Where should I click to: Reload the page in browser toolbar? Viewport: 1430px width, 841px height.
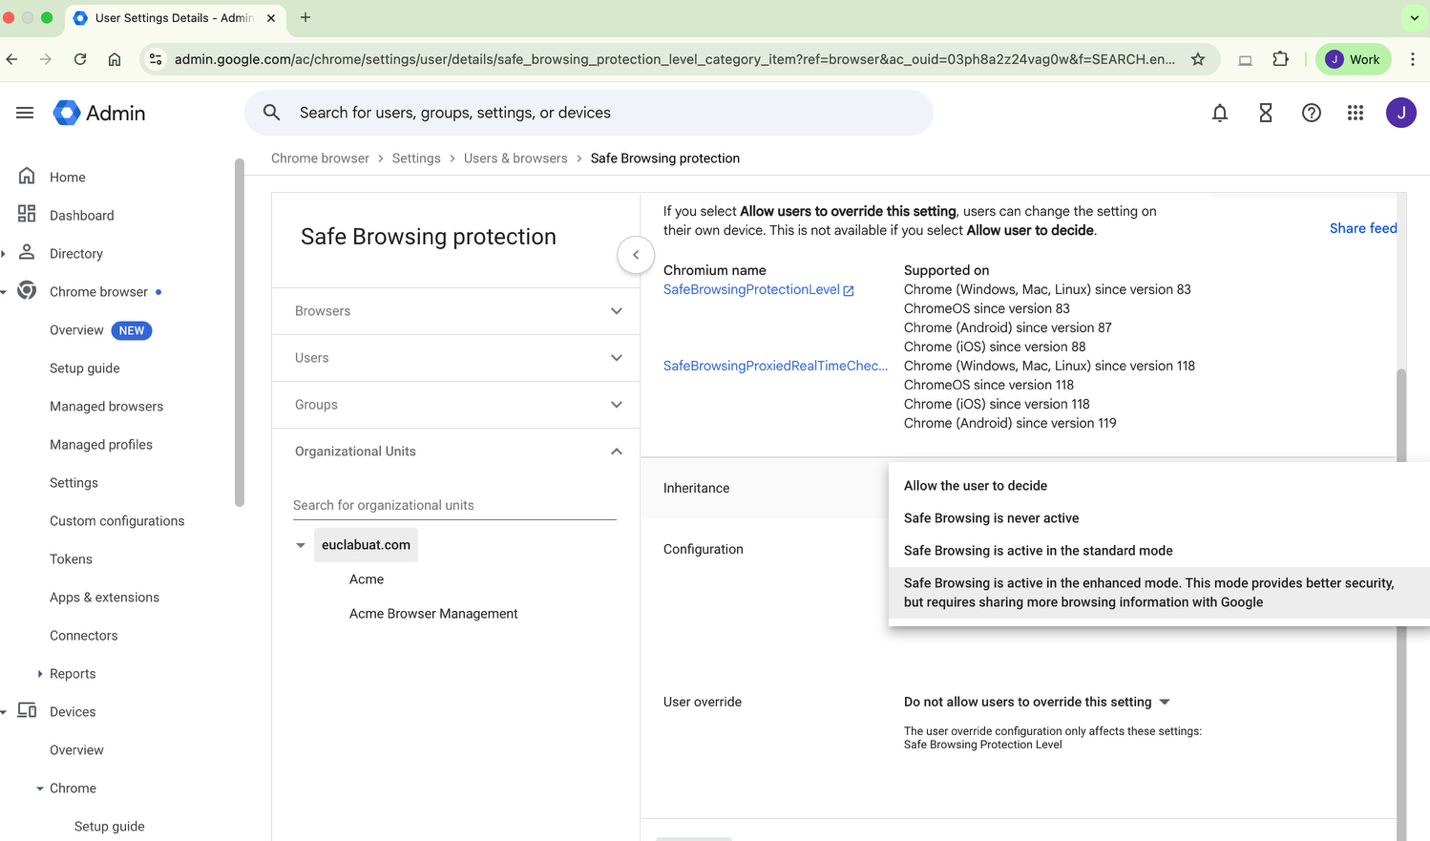pos(80,59)
